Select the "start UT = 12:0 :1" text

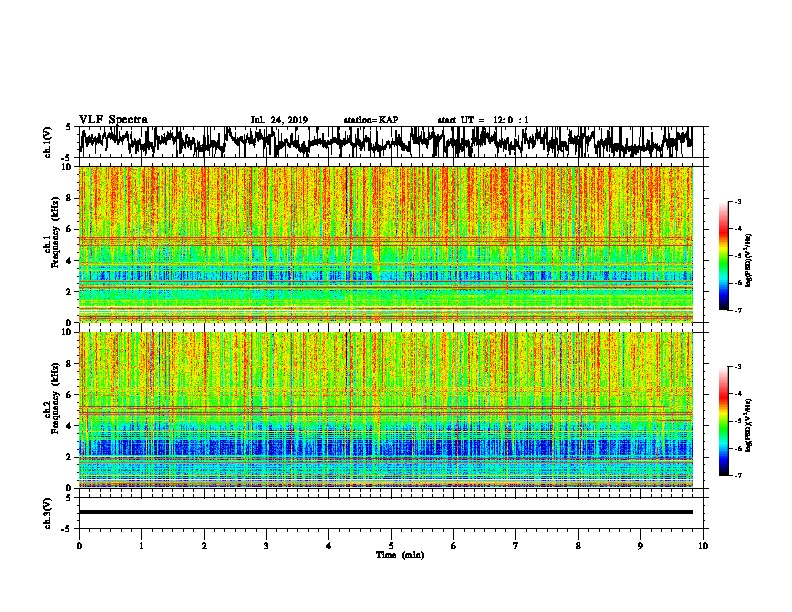483,120
